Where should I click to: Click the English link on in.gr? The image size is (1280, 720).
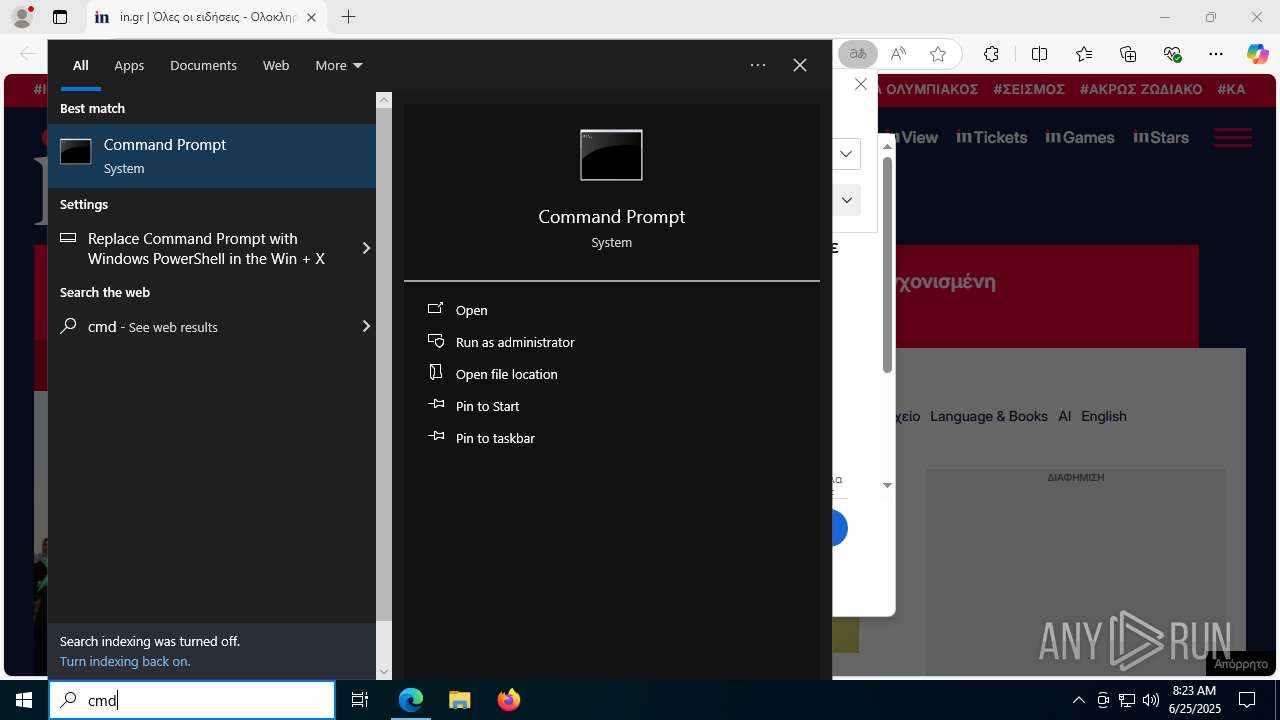click(x=1104, y=416)
